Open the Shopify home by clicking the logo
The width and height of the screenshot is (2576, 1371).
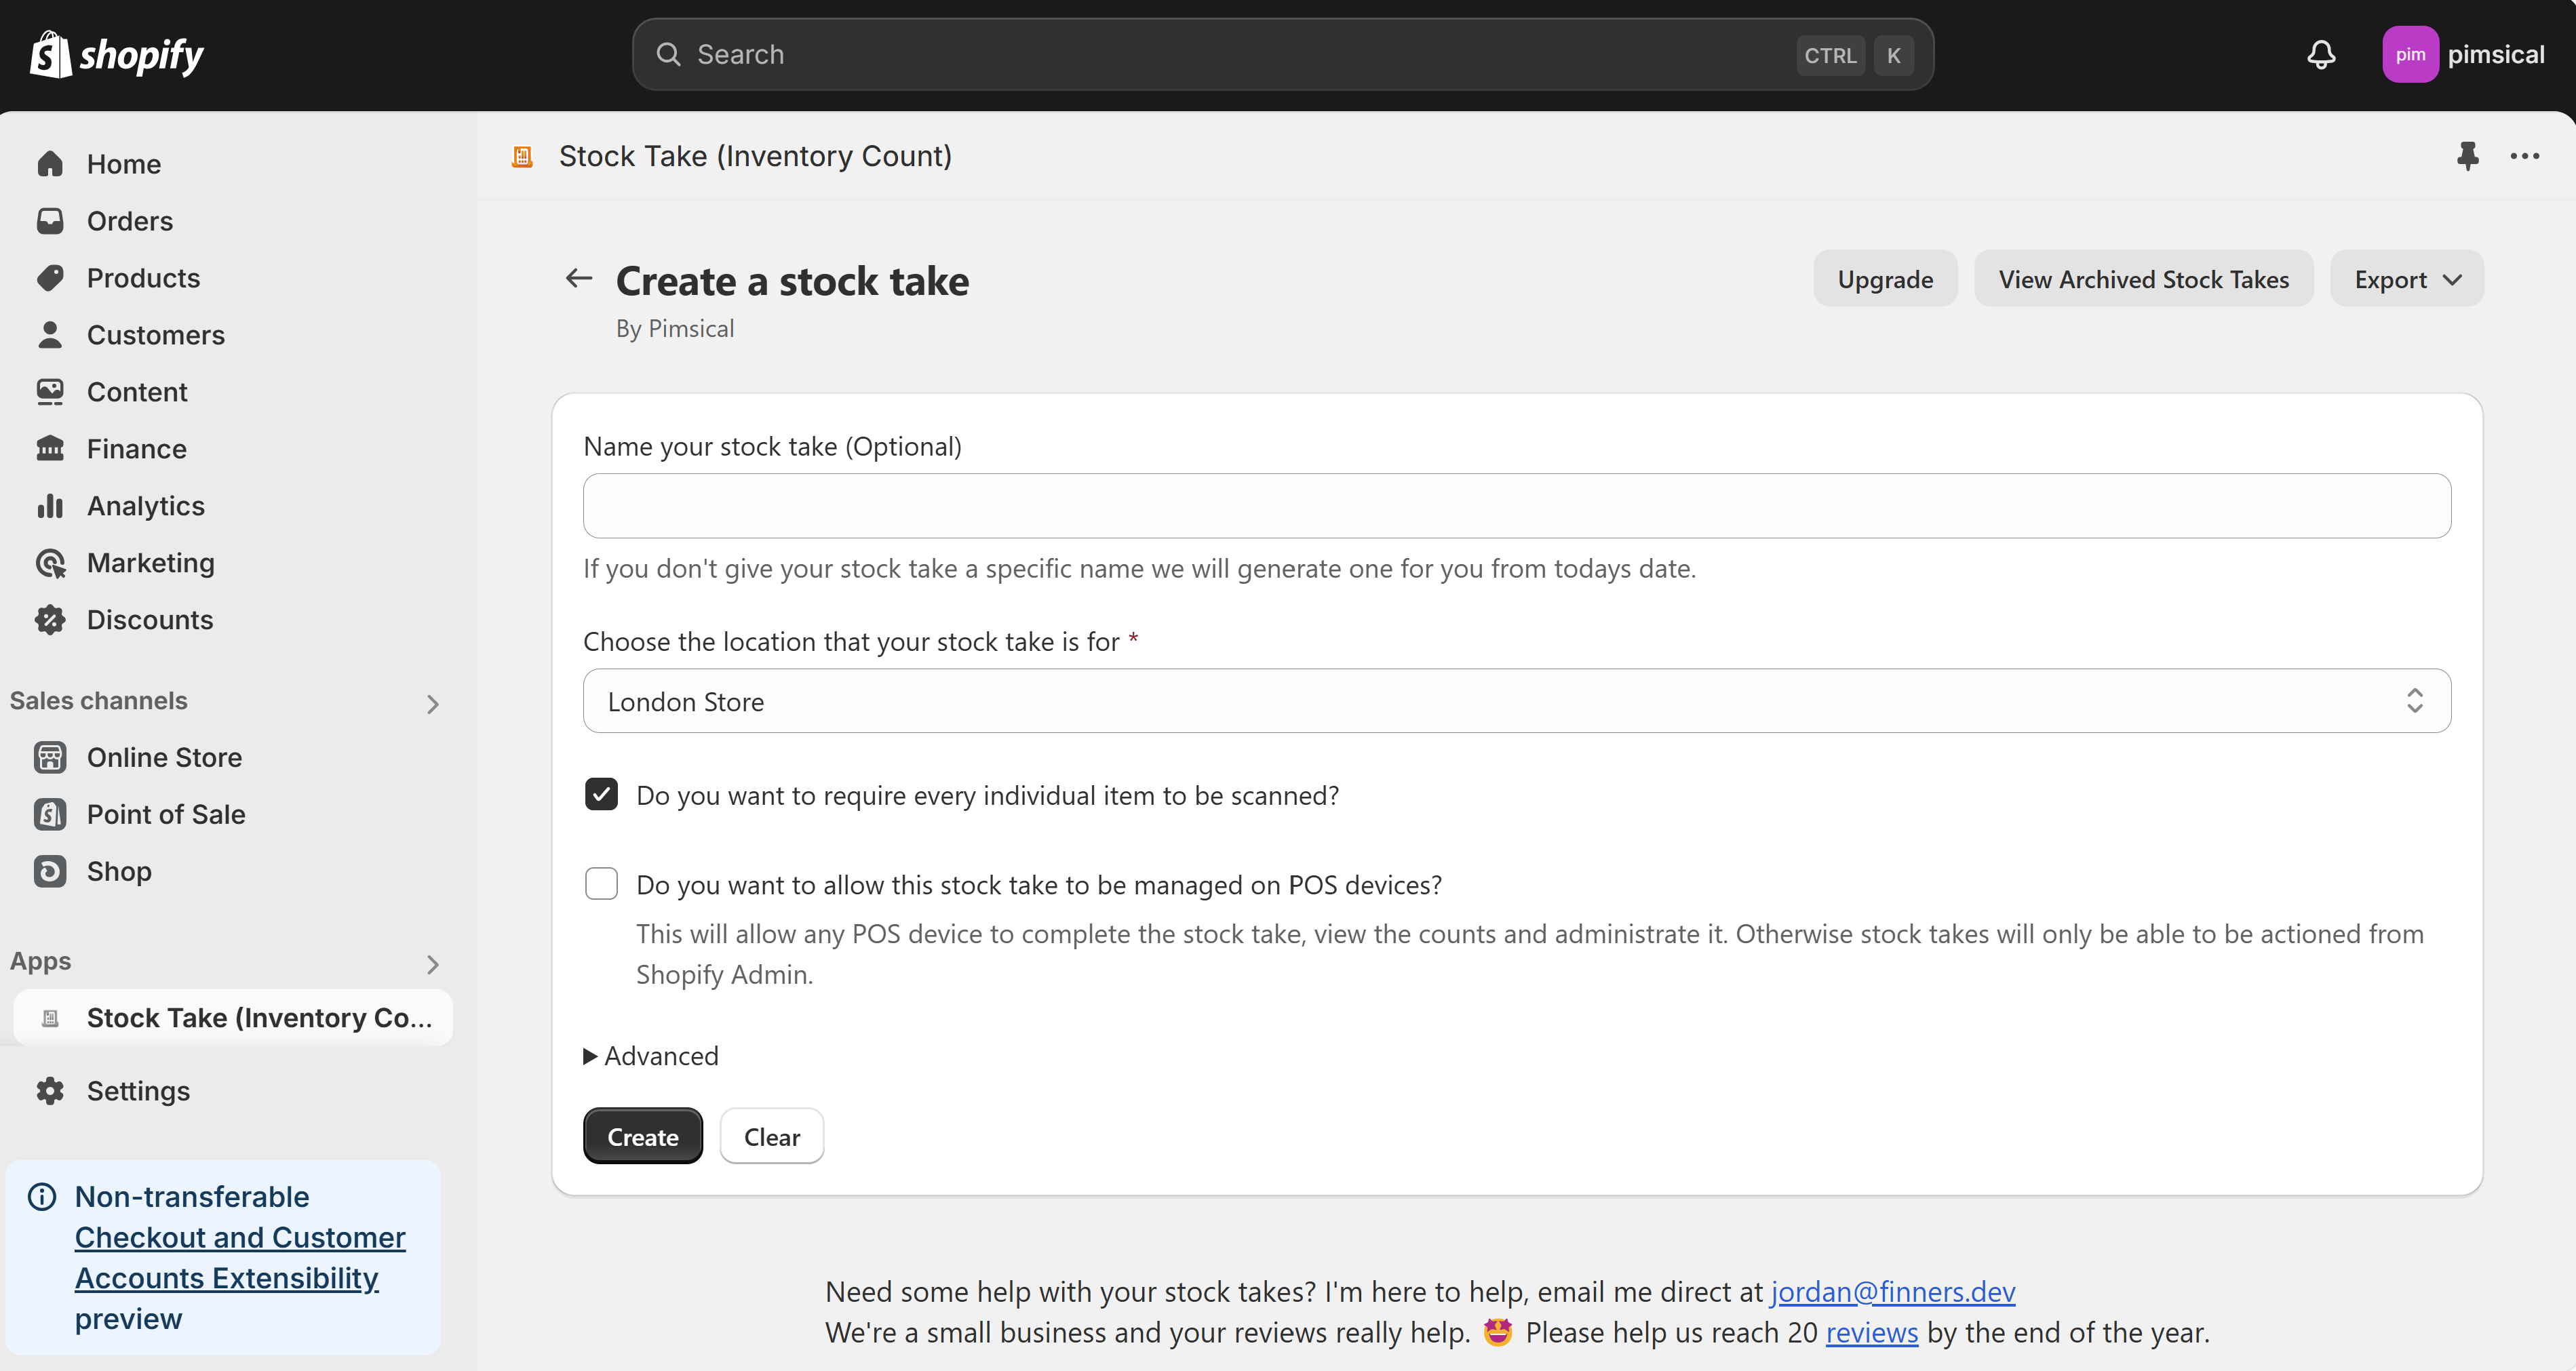click(117, 54)
